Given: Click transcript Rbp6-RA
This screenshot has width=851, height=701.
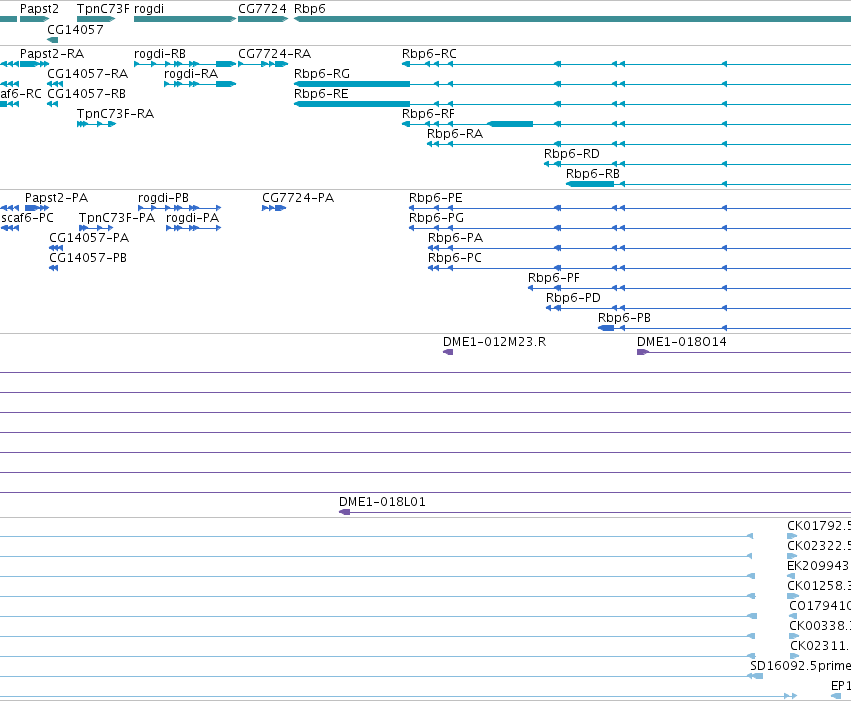Looking at the screenshot, I should (455, 134).
